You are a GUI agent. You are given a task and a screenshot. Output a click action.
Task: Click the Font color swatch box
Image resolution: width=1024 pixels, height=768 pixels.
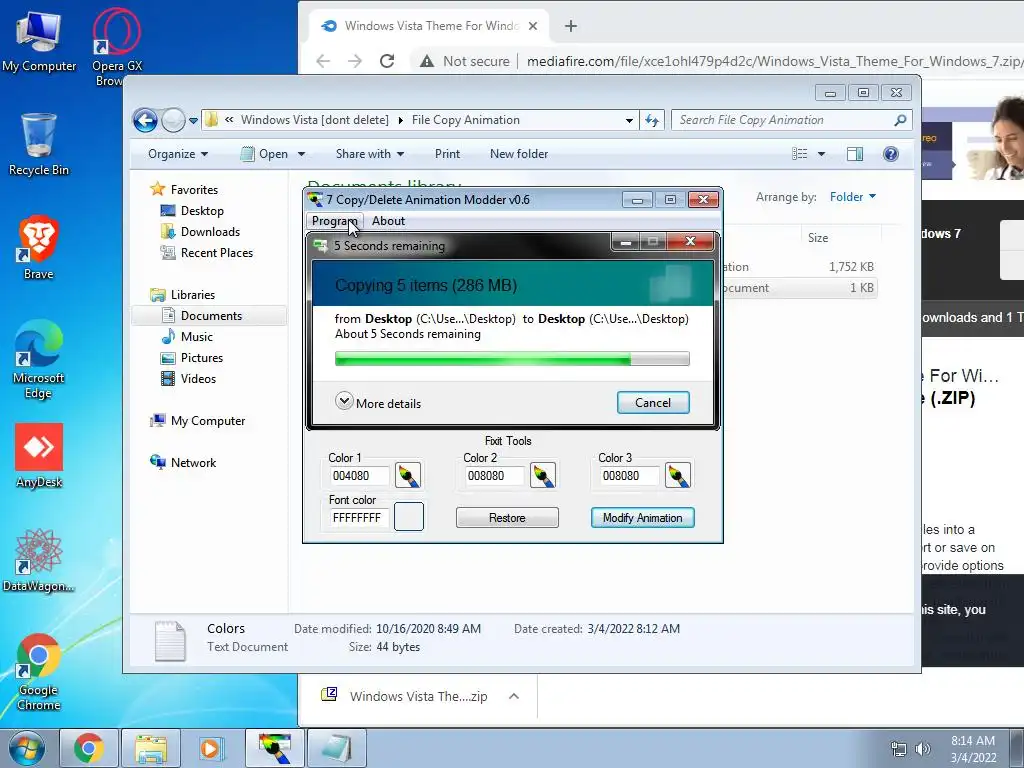(409, 517)
